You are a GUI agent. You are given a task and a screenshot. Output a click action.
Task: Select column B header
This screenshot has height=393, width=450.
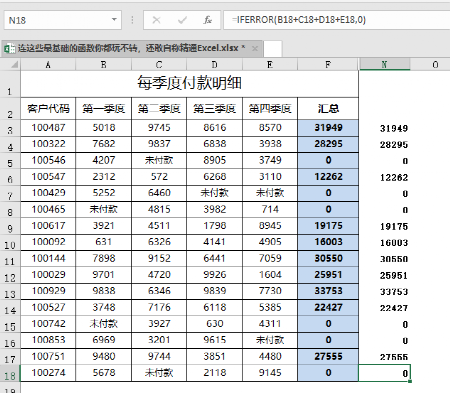104,65
